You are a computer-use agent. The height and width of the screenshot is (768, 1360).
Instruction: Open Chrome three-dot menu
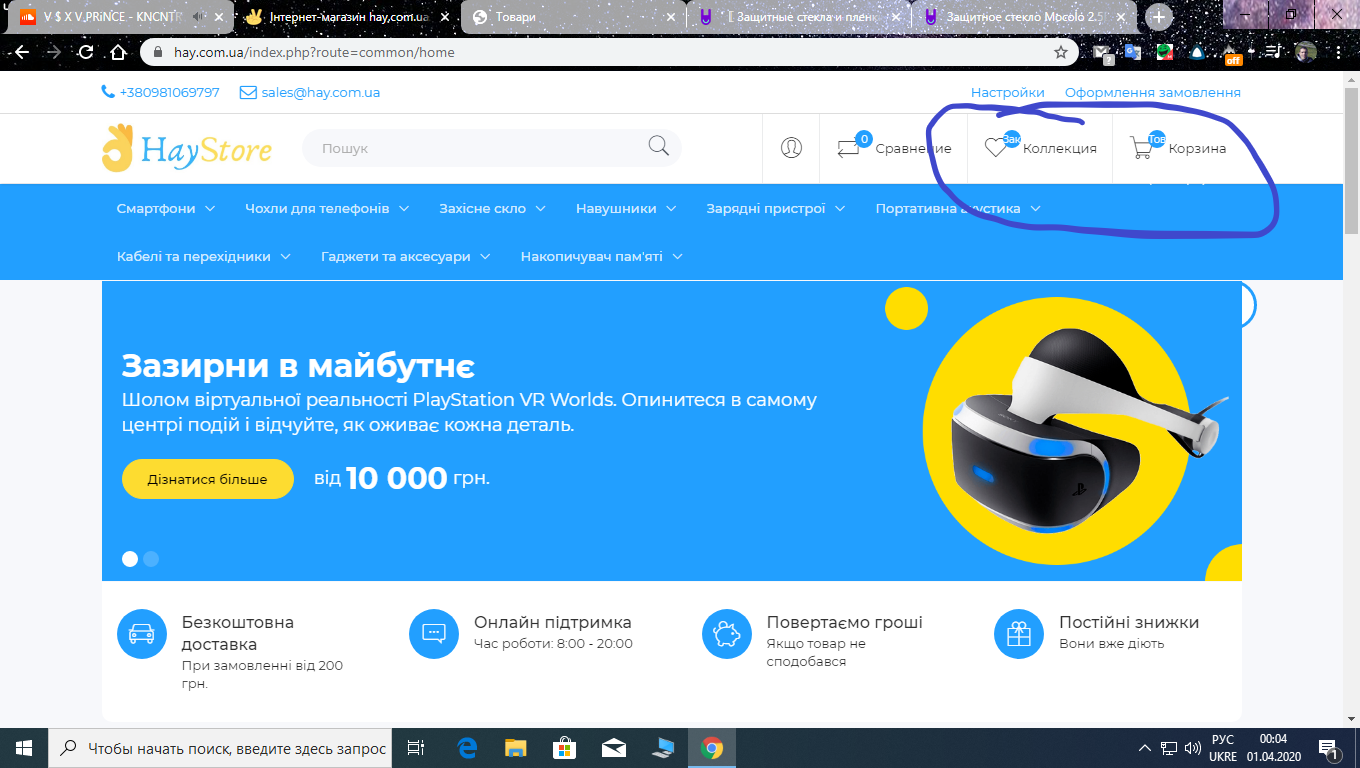pyautogui.click(x=1339, y=52)
